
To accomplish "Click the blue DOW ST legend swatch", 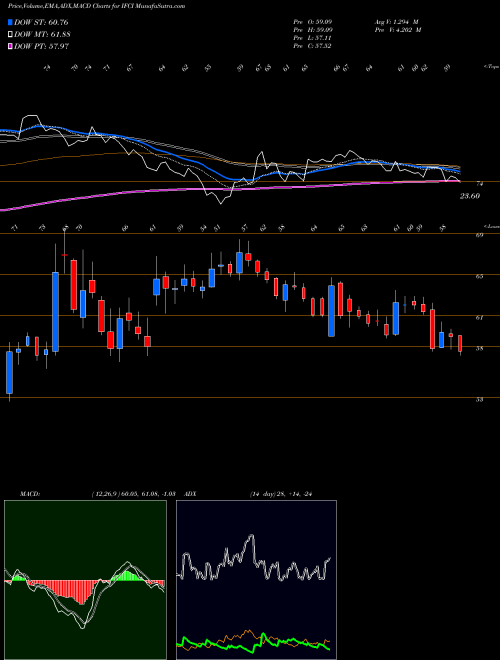I will pyautogui.click(x=11, y=22).
